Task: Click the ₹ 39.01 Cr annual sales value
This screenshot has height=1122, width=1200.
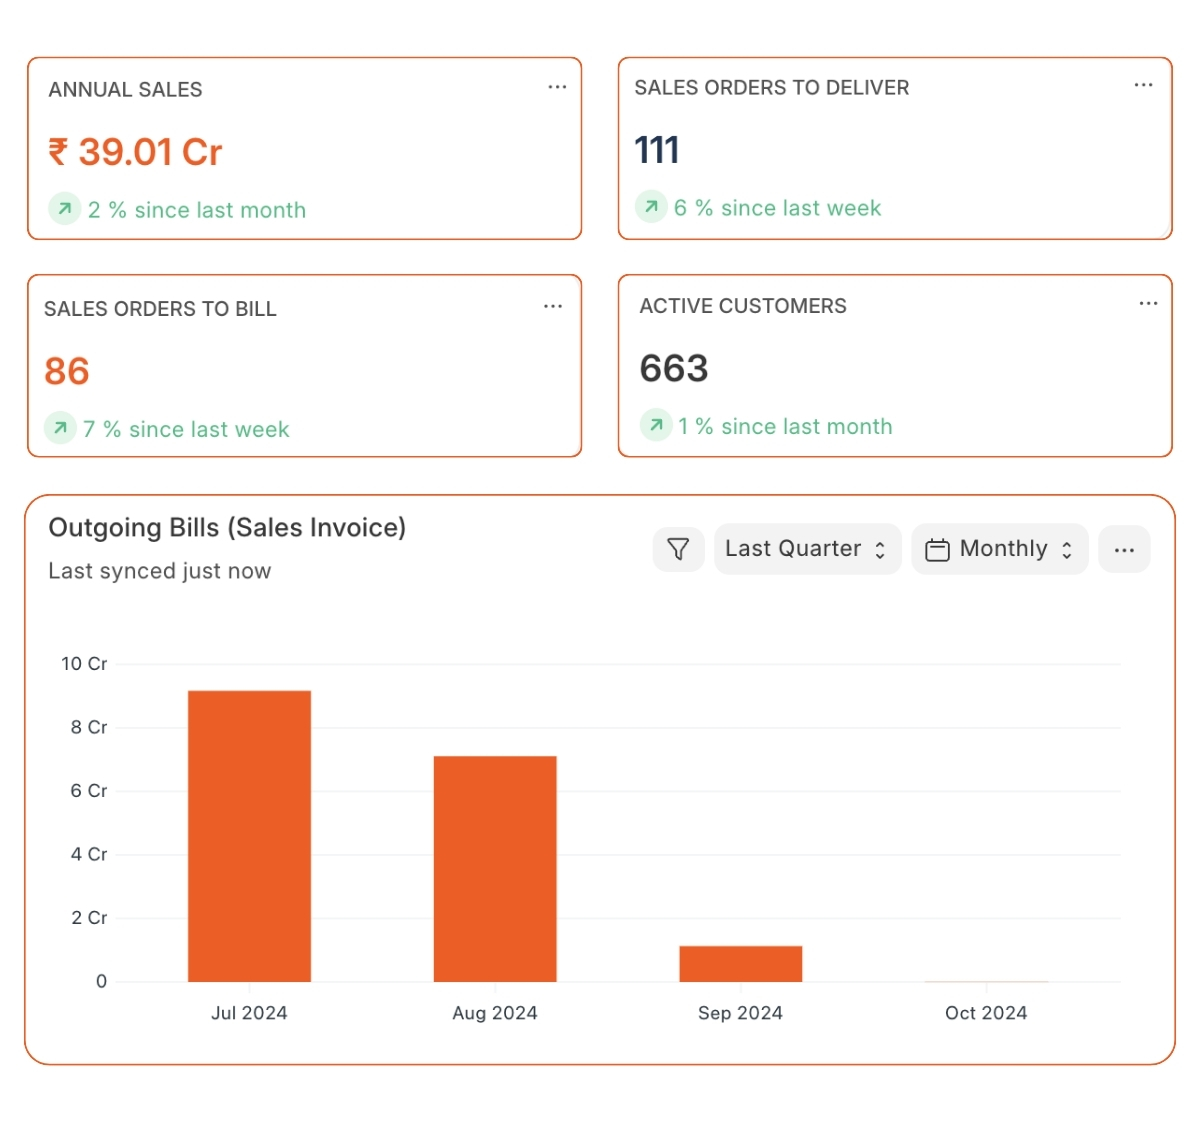Action: pyautogui.click(x=135, y=152)
